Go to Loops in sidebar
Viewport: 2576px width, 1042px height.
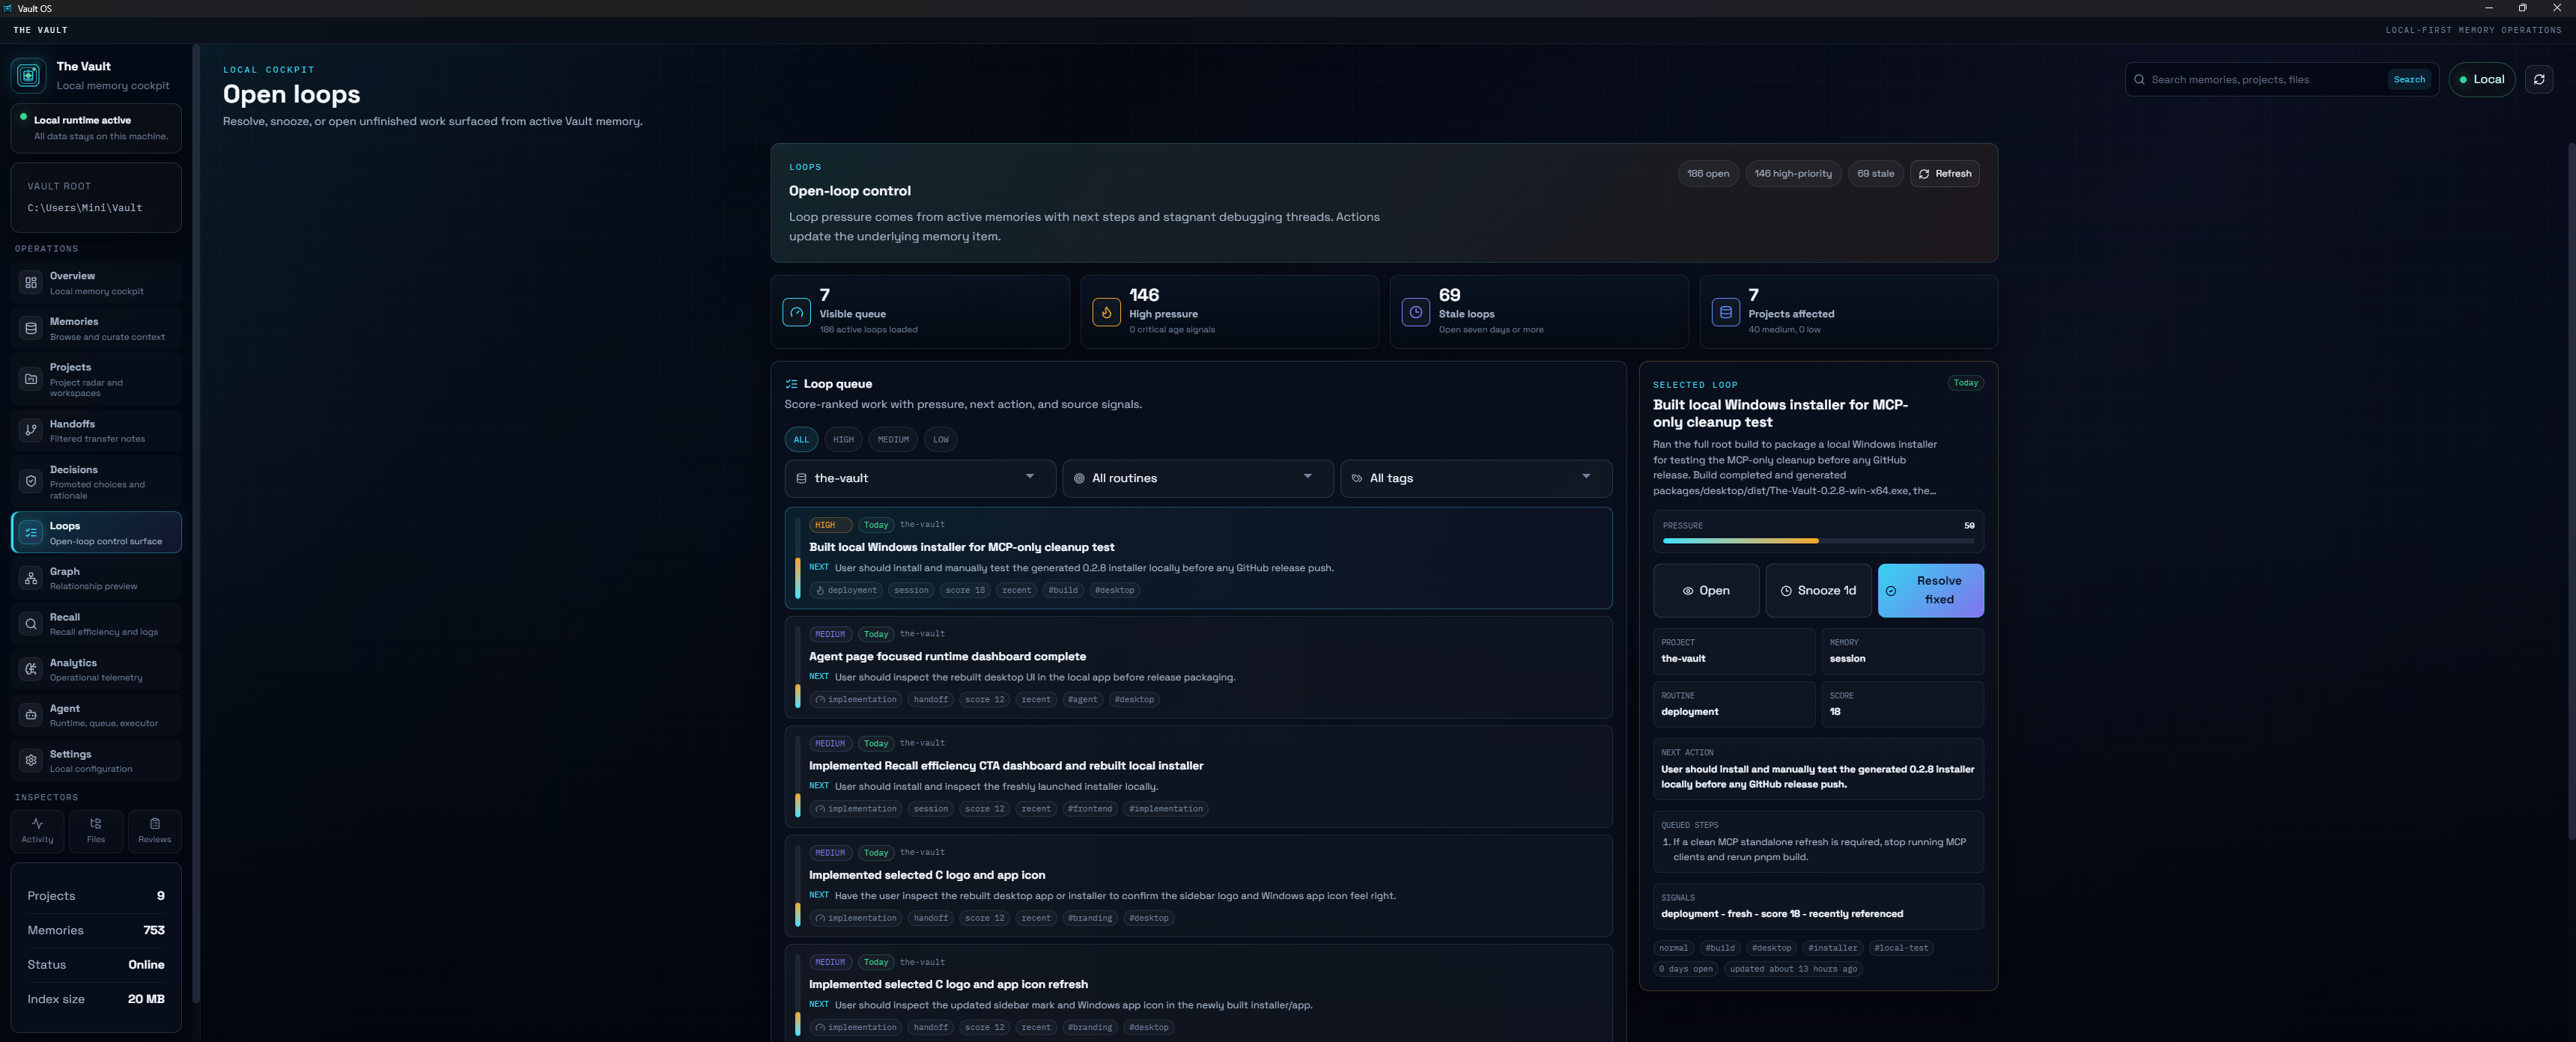[x=96, y=532]
